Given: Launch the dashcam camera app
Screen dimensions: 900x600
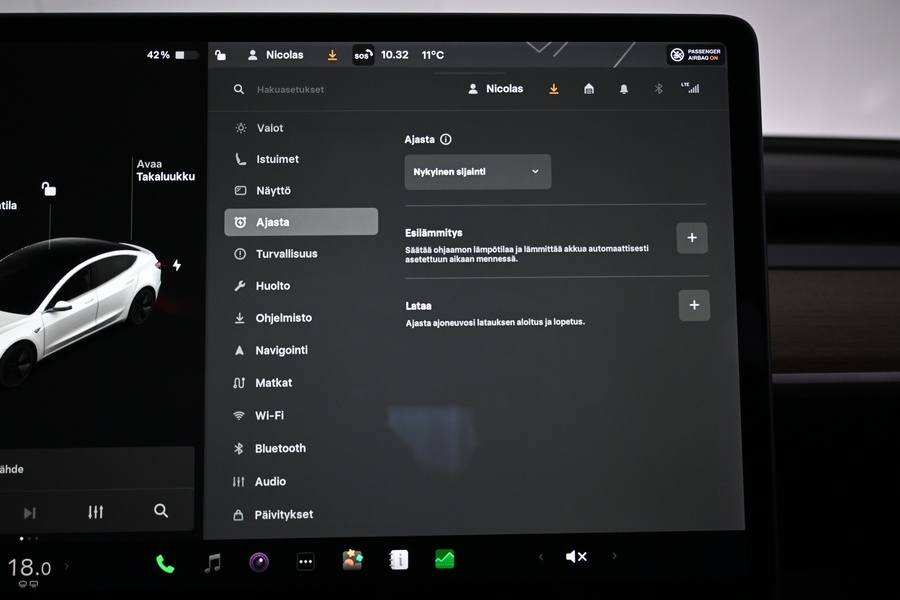Looking at the screenshot, I should (259, 562).
